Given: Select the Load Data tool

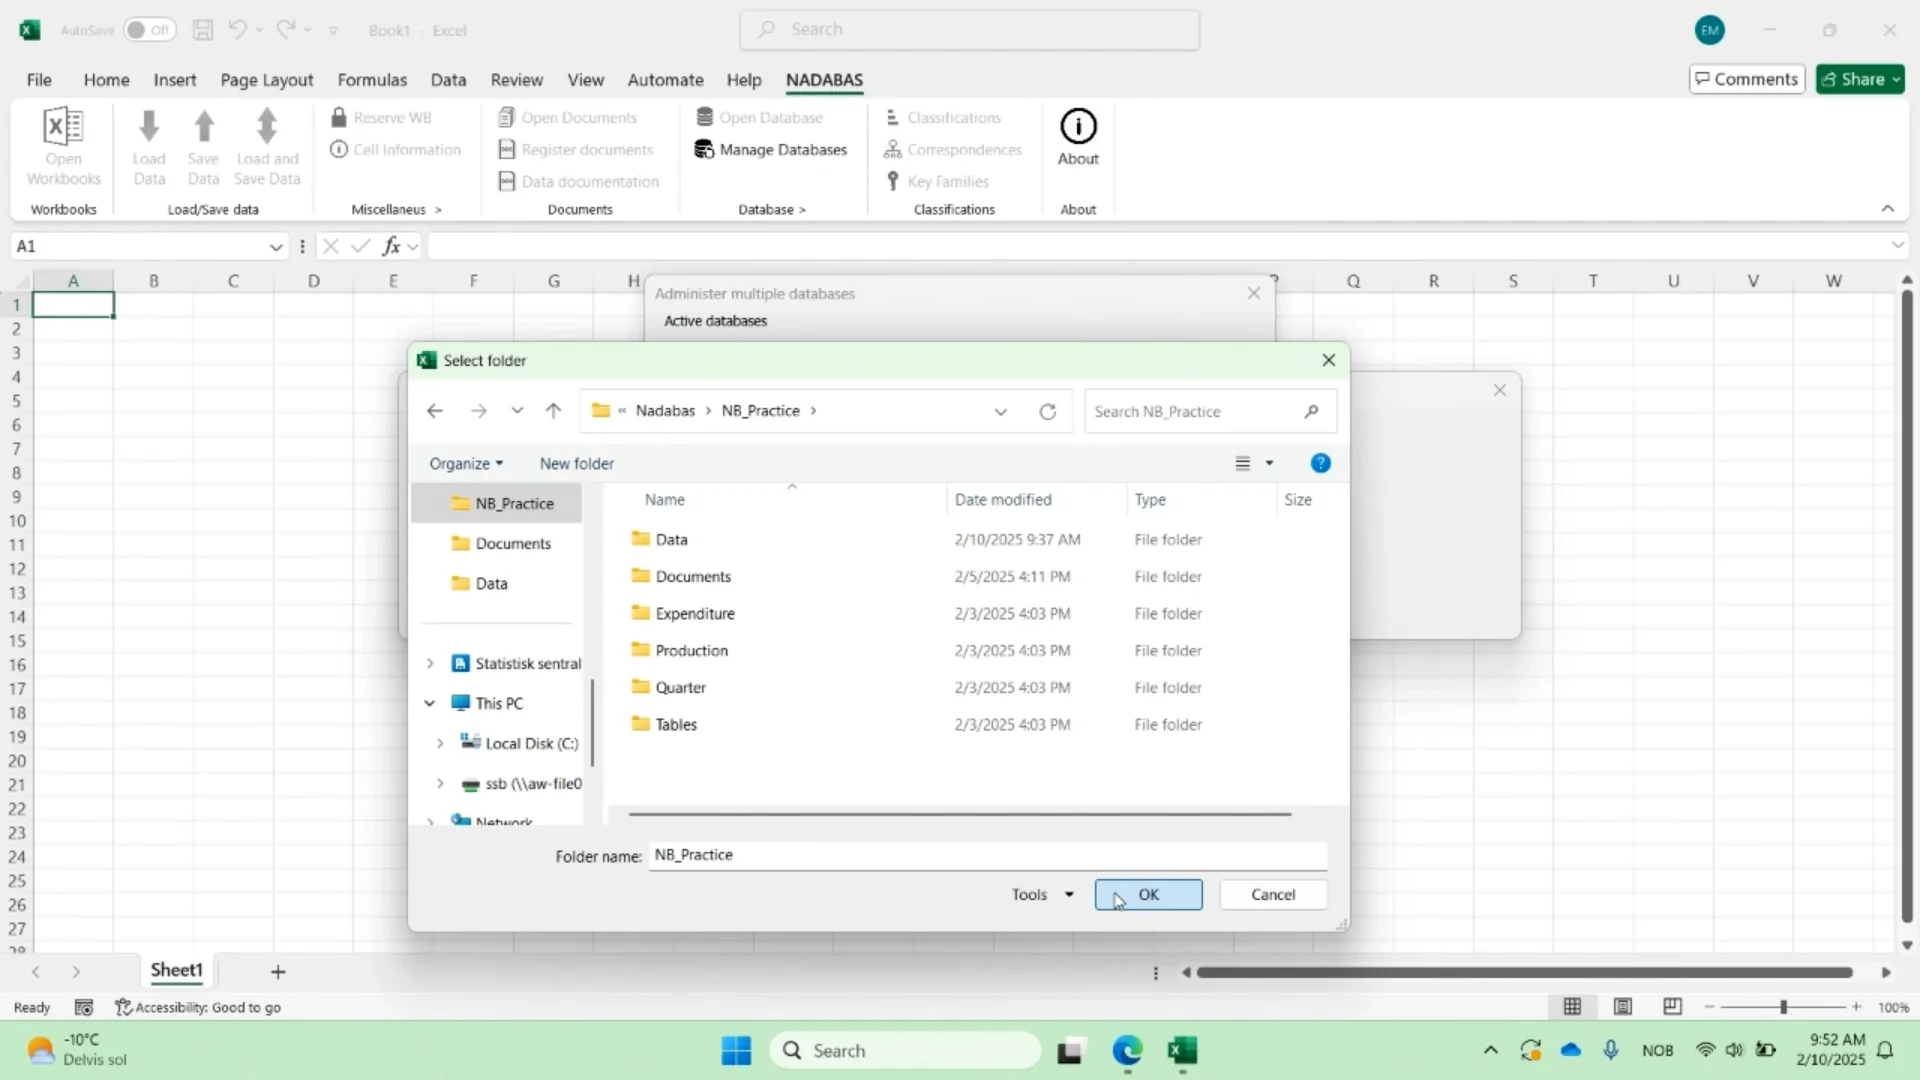Looking at the screenshot, I should (148, 145).
